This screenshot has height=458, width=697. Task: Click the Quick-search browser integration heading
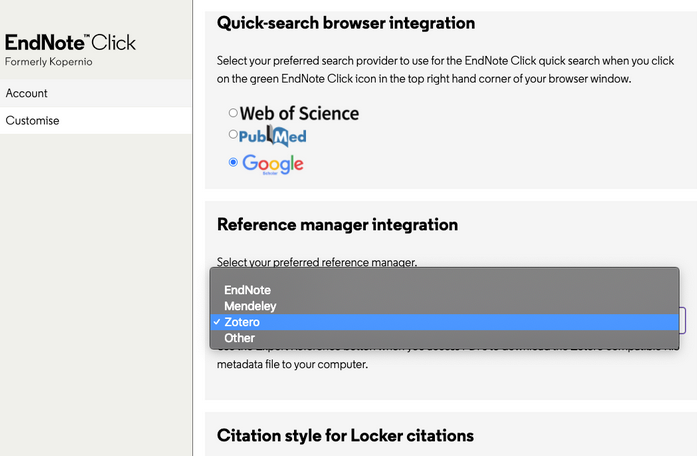(346, 23)
